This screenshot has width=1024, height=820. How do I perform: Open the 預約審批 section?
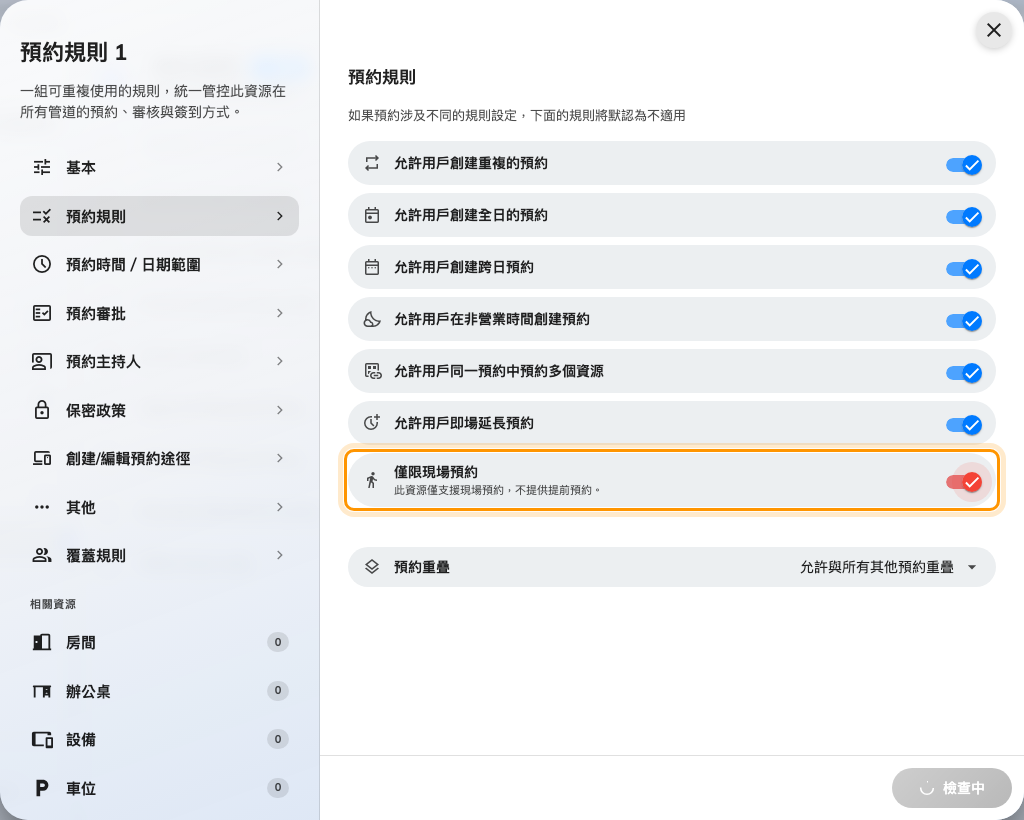point(159,313)
